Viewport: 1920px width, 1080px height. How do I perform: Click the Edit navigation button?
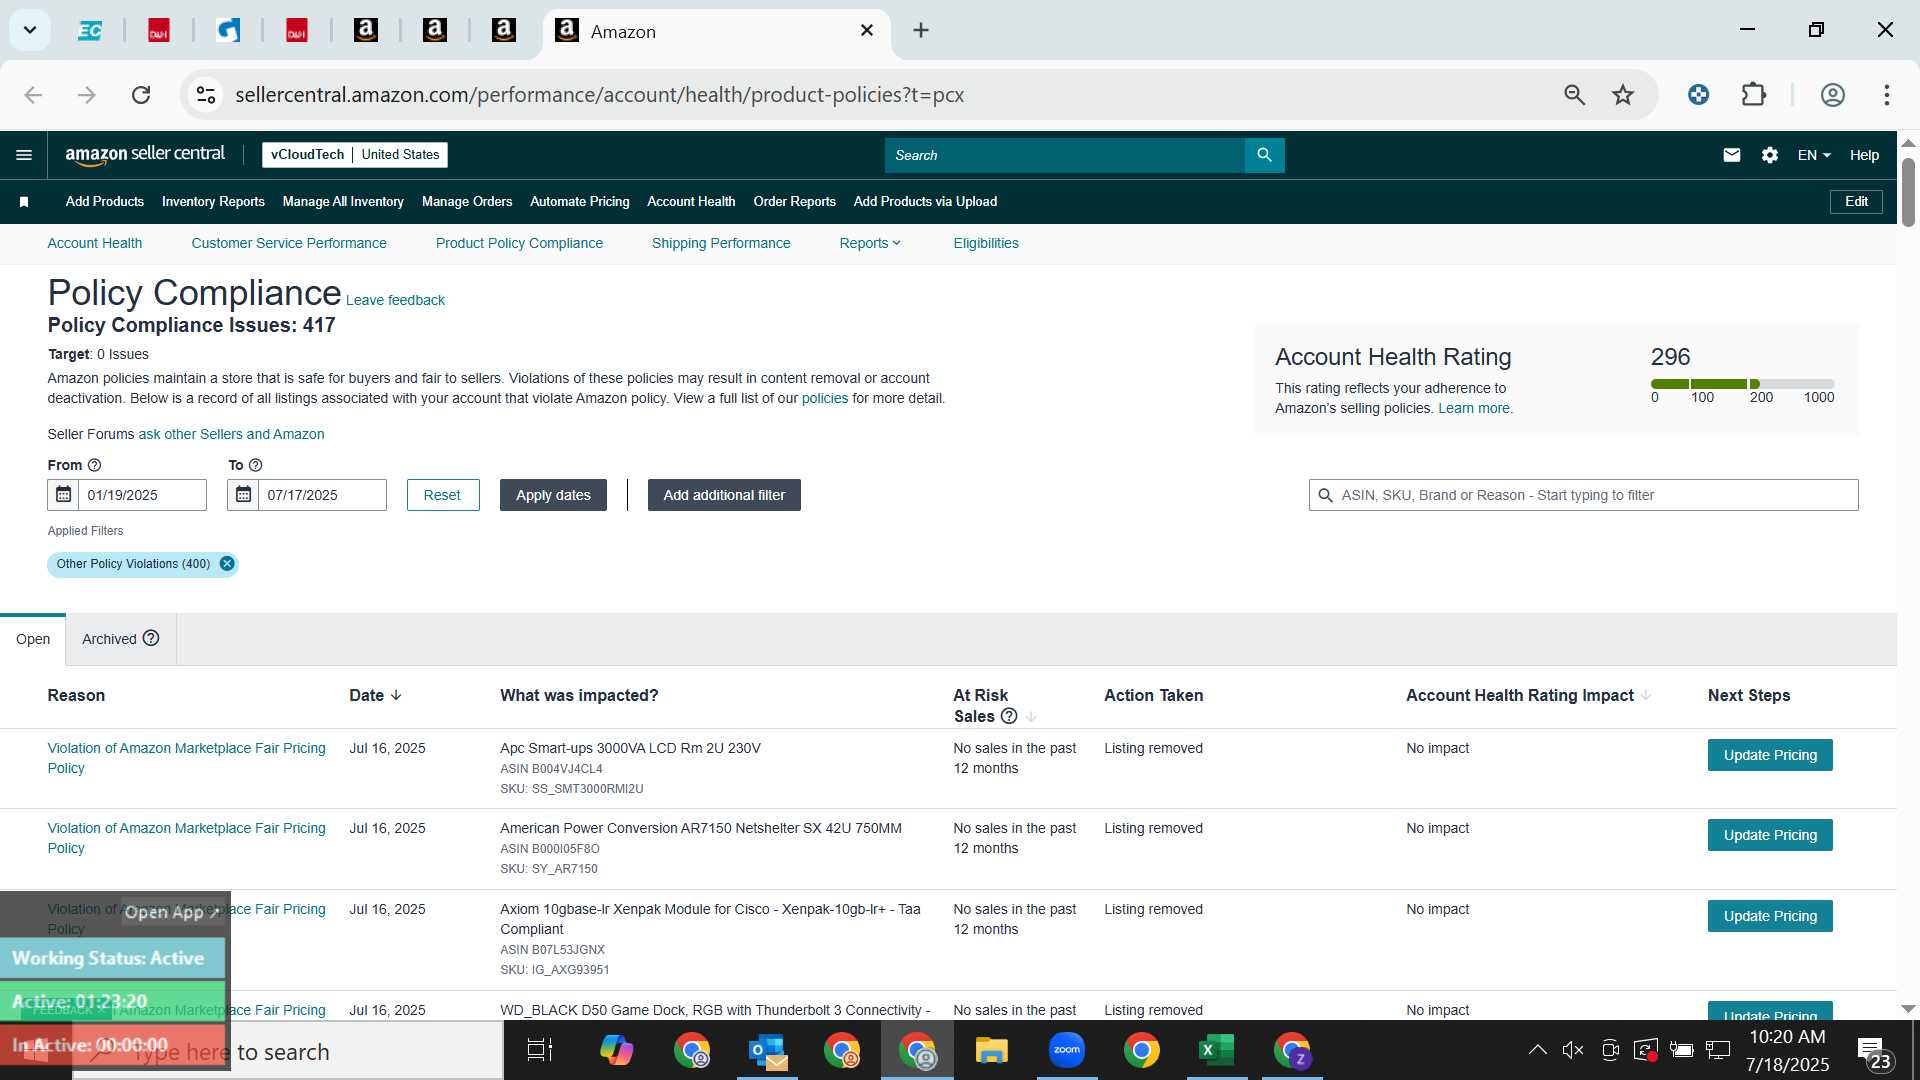[x=1856, y=202]
